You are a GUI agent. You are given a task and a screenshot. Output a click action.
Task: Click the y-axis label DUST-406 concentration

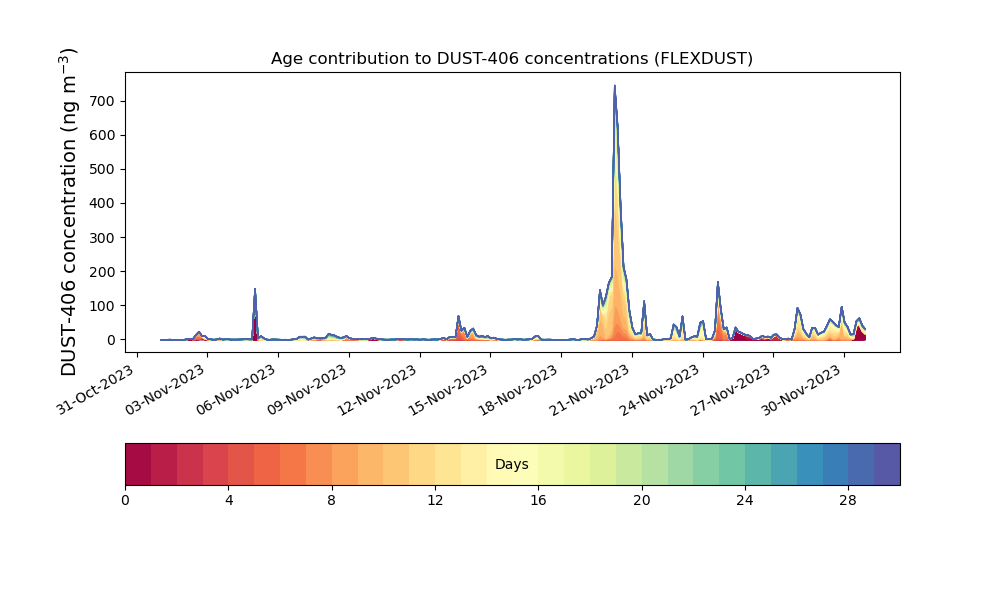[x=68, y=212]
